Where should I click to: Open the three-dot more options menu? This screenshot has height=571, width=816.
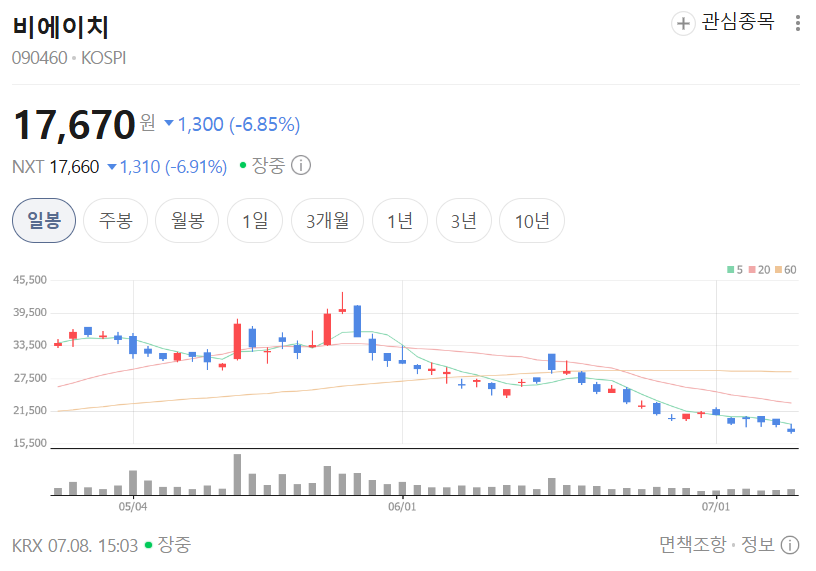coord(797,23)
